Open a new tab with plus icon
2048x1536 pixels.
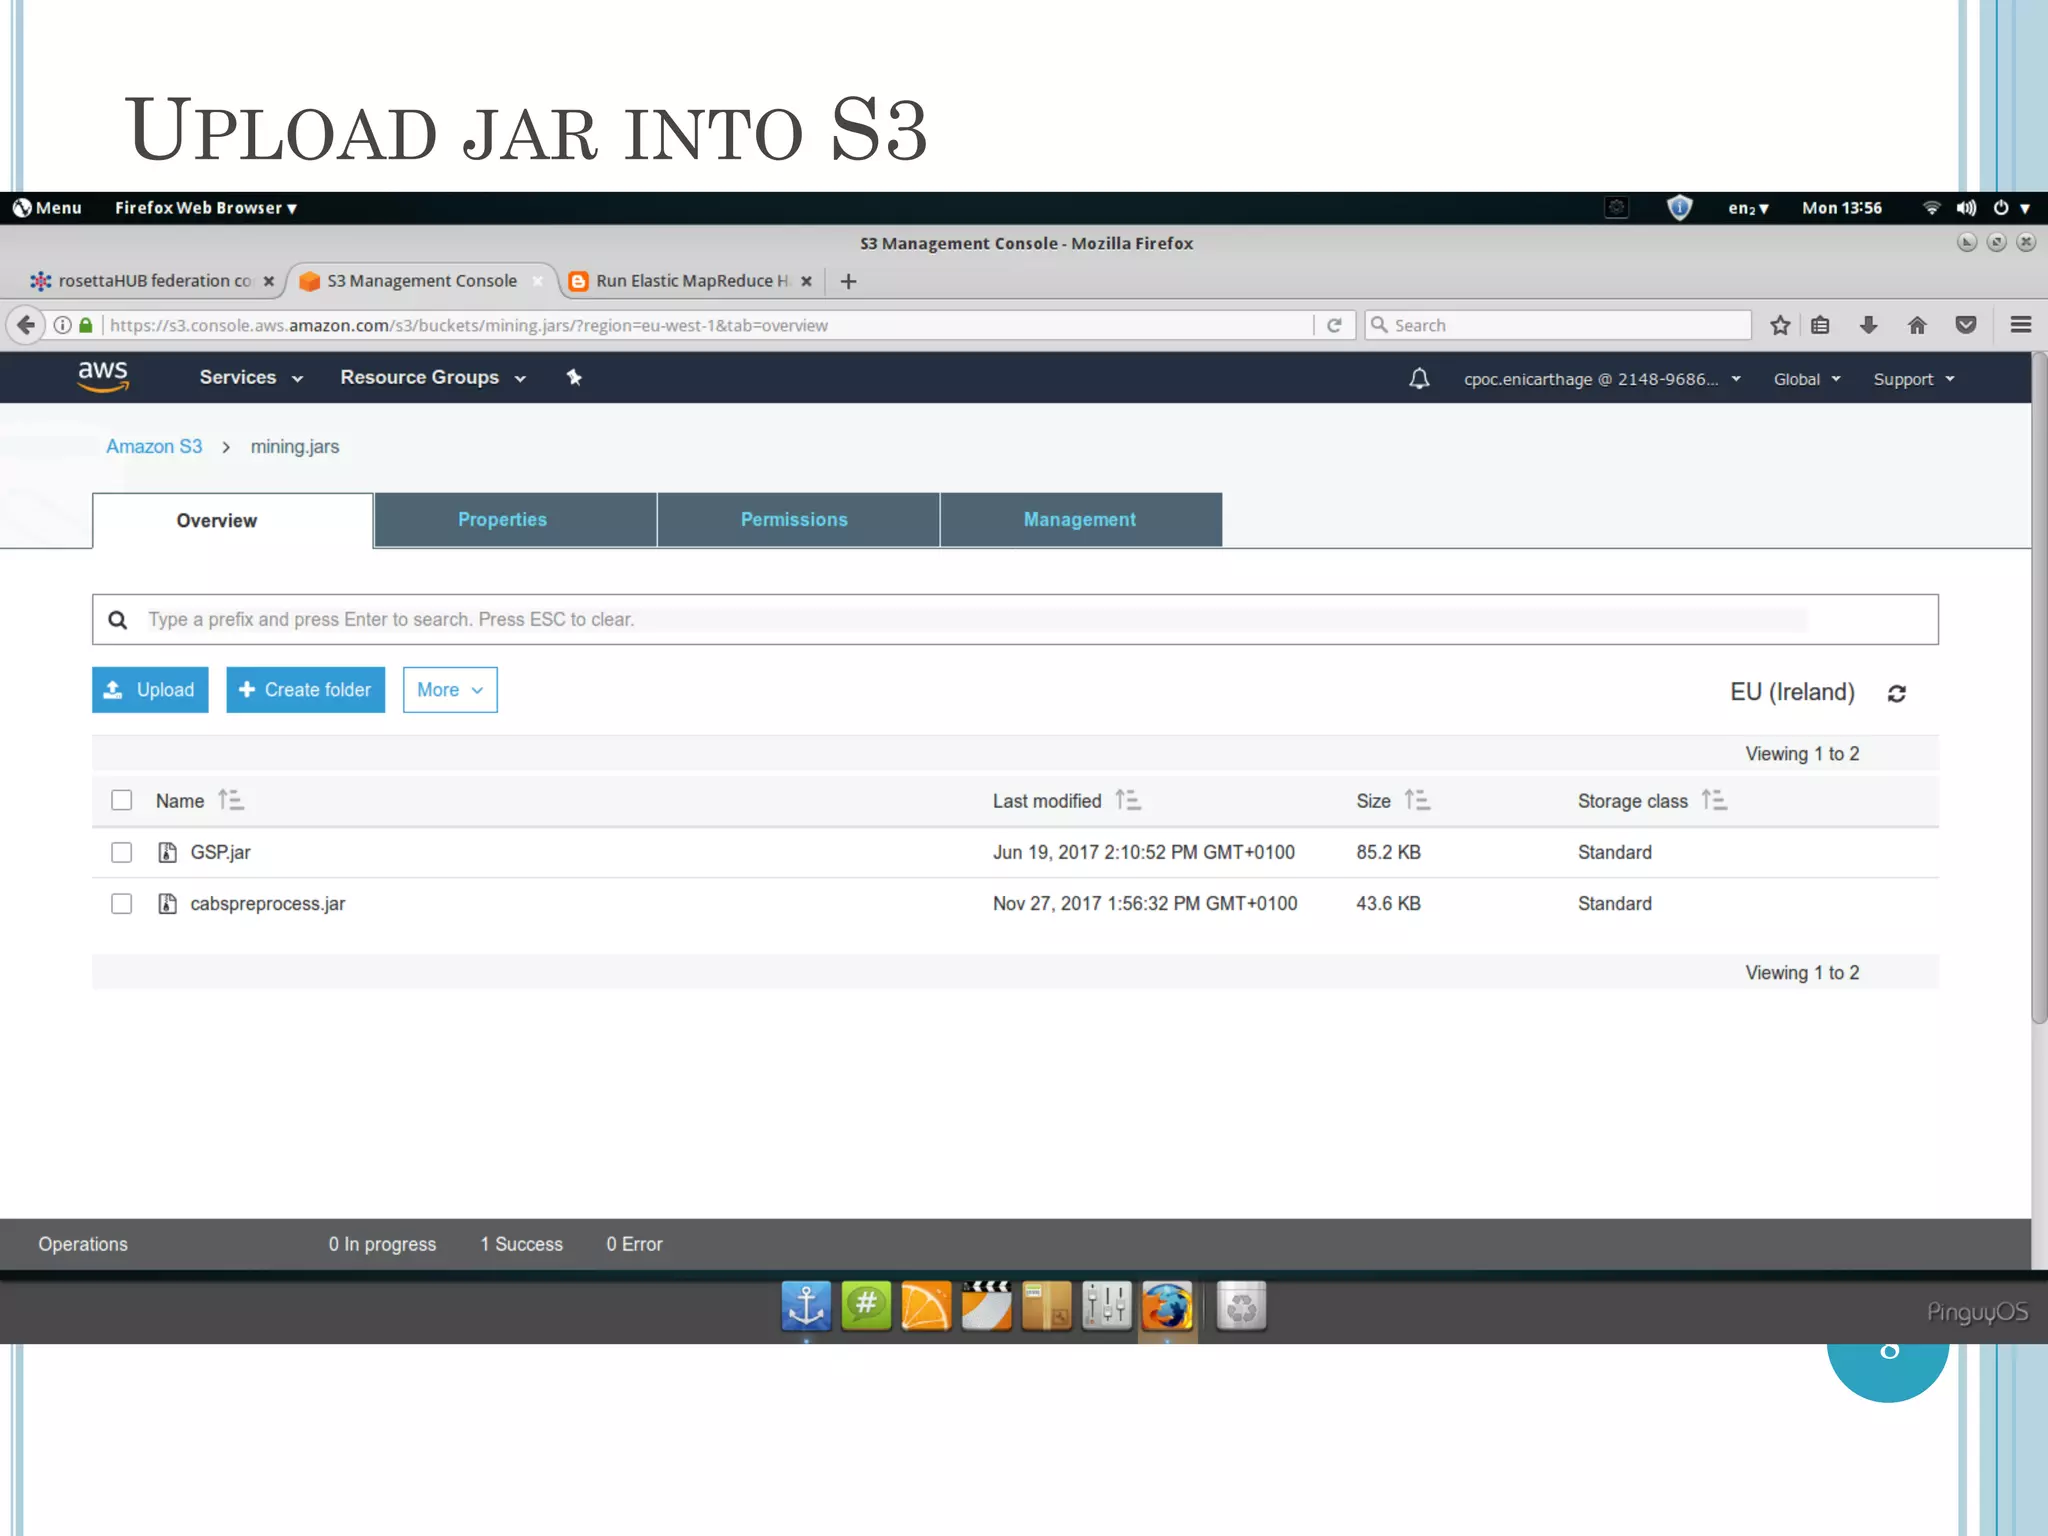pyautogui.click(x=849, y=282)
